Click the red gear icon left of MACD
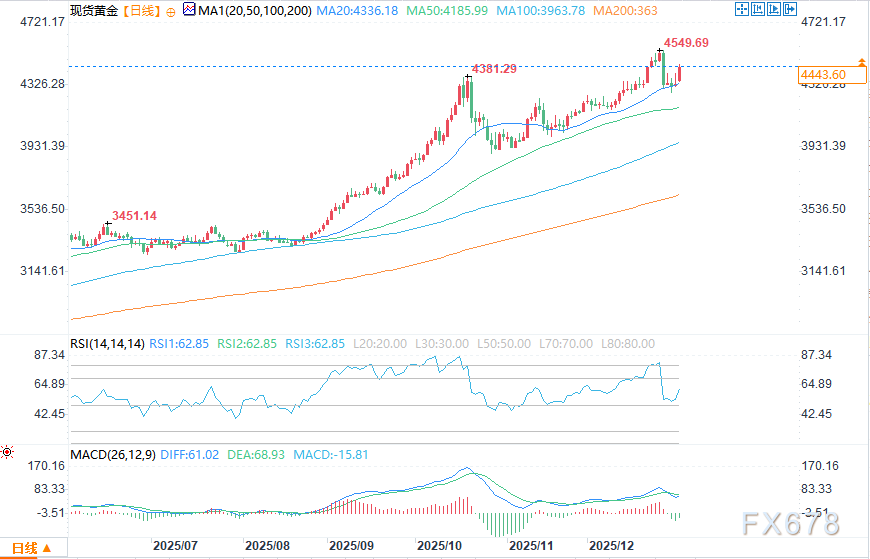 coord(8,453)
